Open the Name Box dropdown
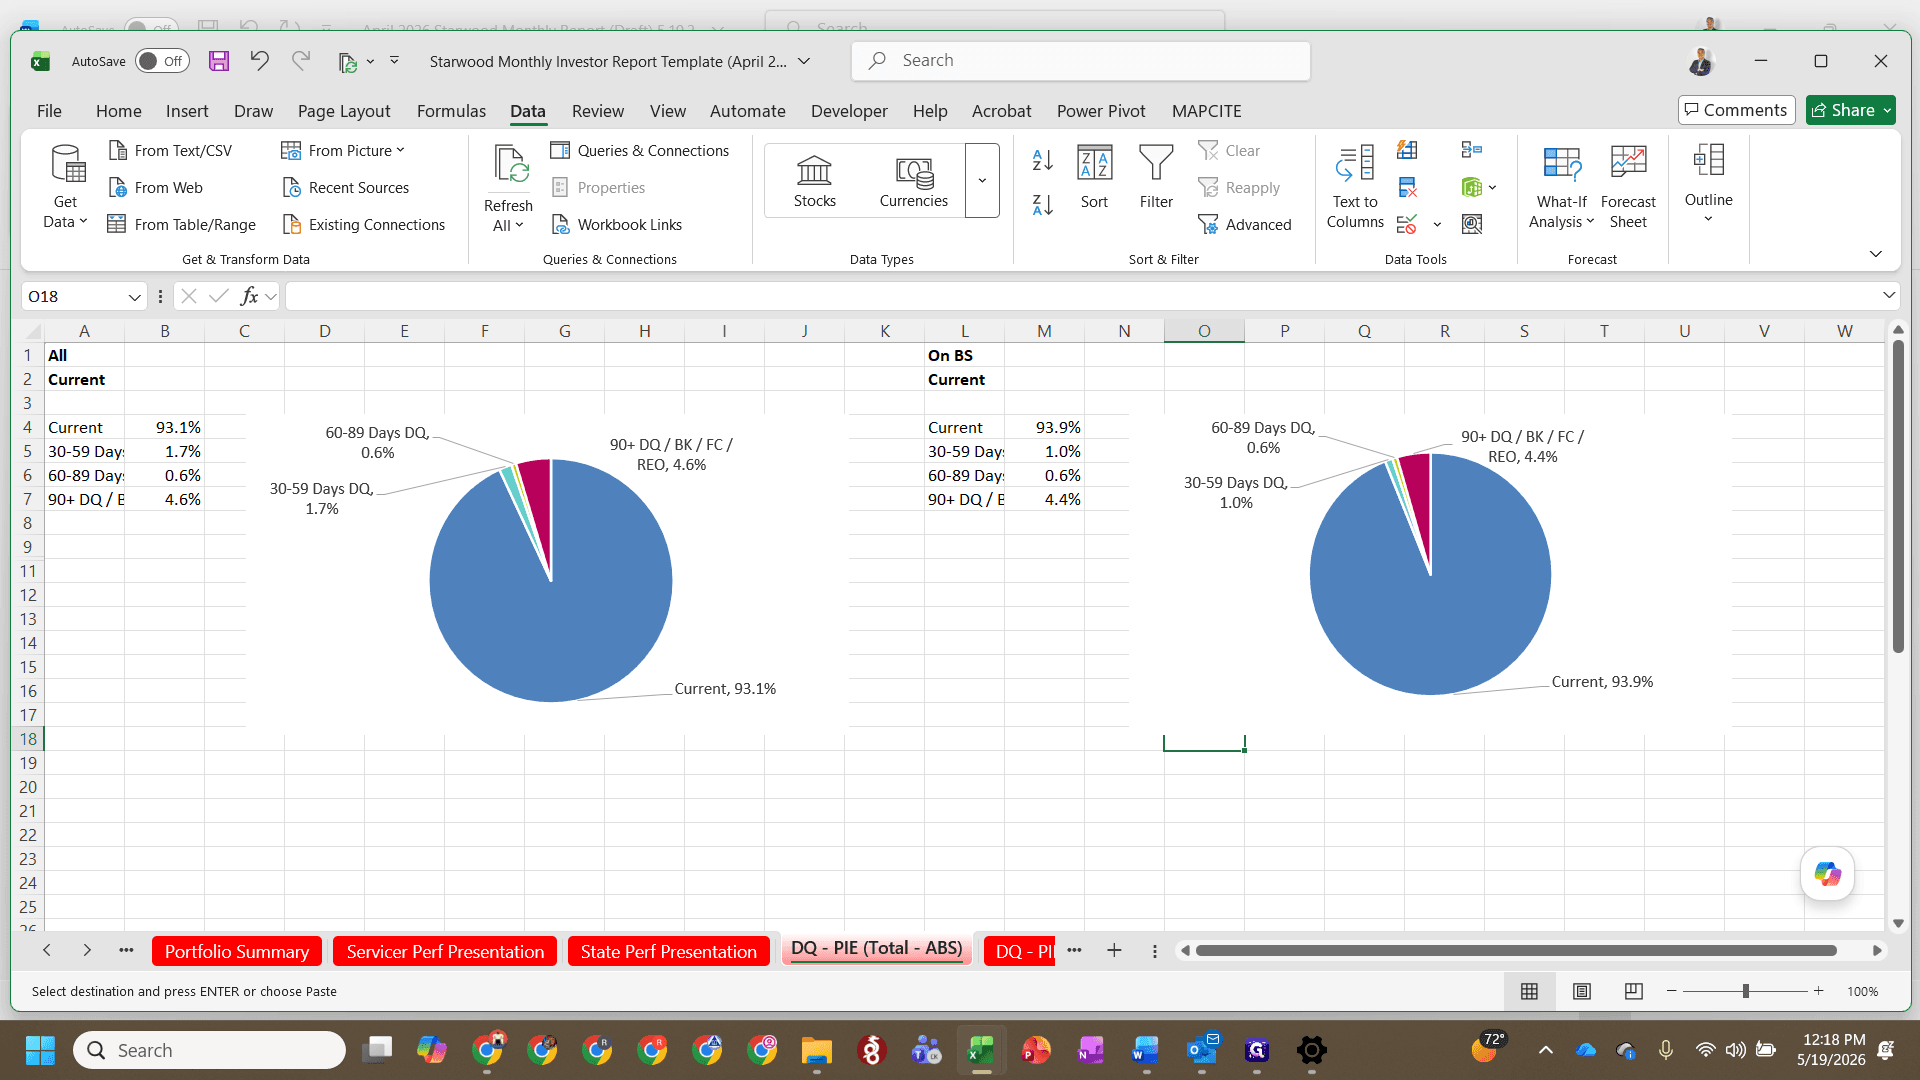This screenshot has height=1080, width=1920. point(134,297)
